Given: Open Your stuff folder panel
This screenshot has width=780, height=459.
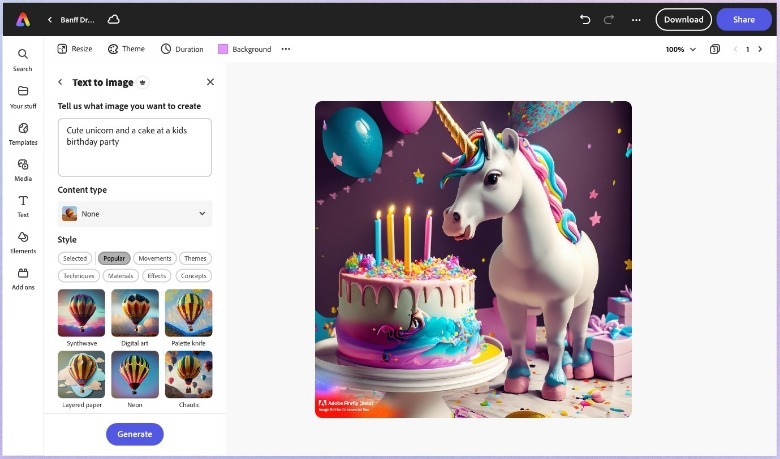Looking at the screenshot, I should pyautogui.click(x=23, y=97).
